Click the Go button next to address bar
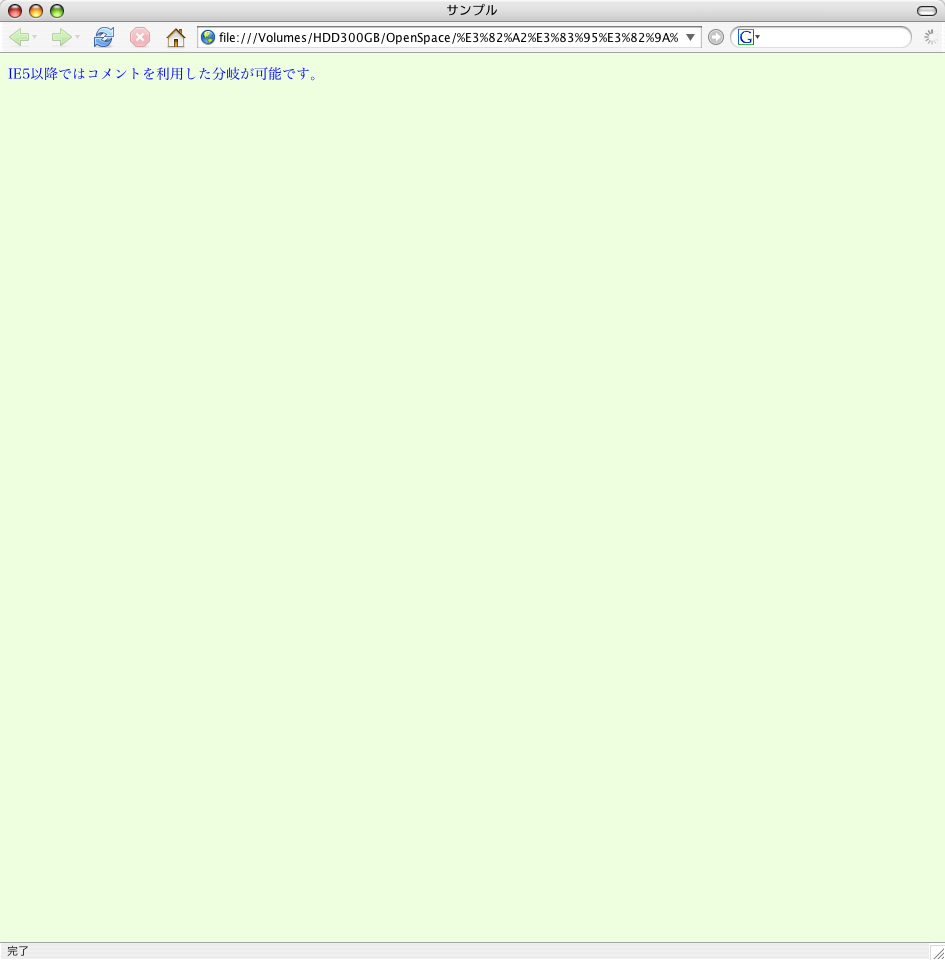945x960 pixels. 715,37
